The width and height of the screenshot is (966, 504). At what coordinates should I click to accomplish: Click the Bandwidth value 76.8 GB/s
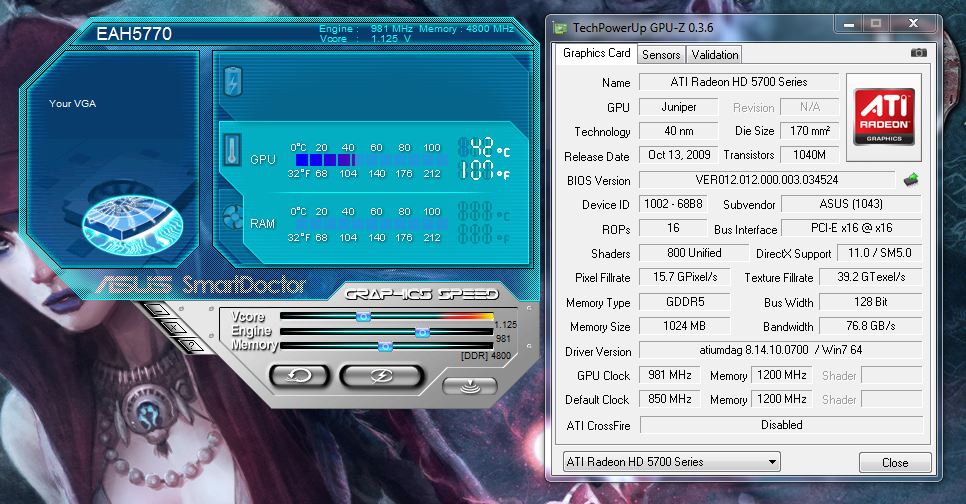(x=871, y=325)
